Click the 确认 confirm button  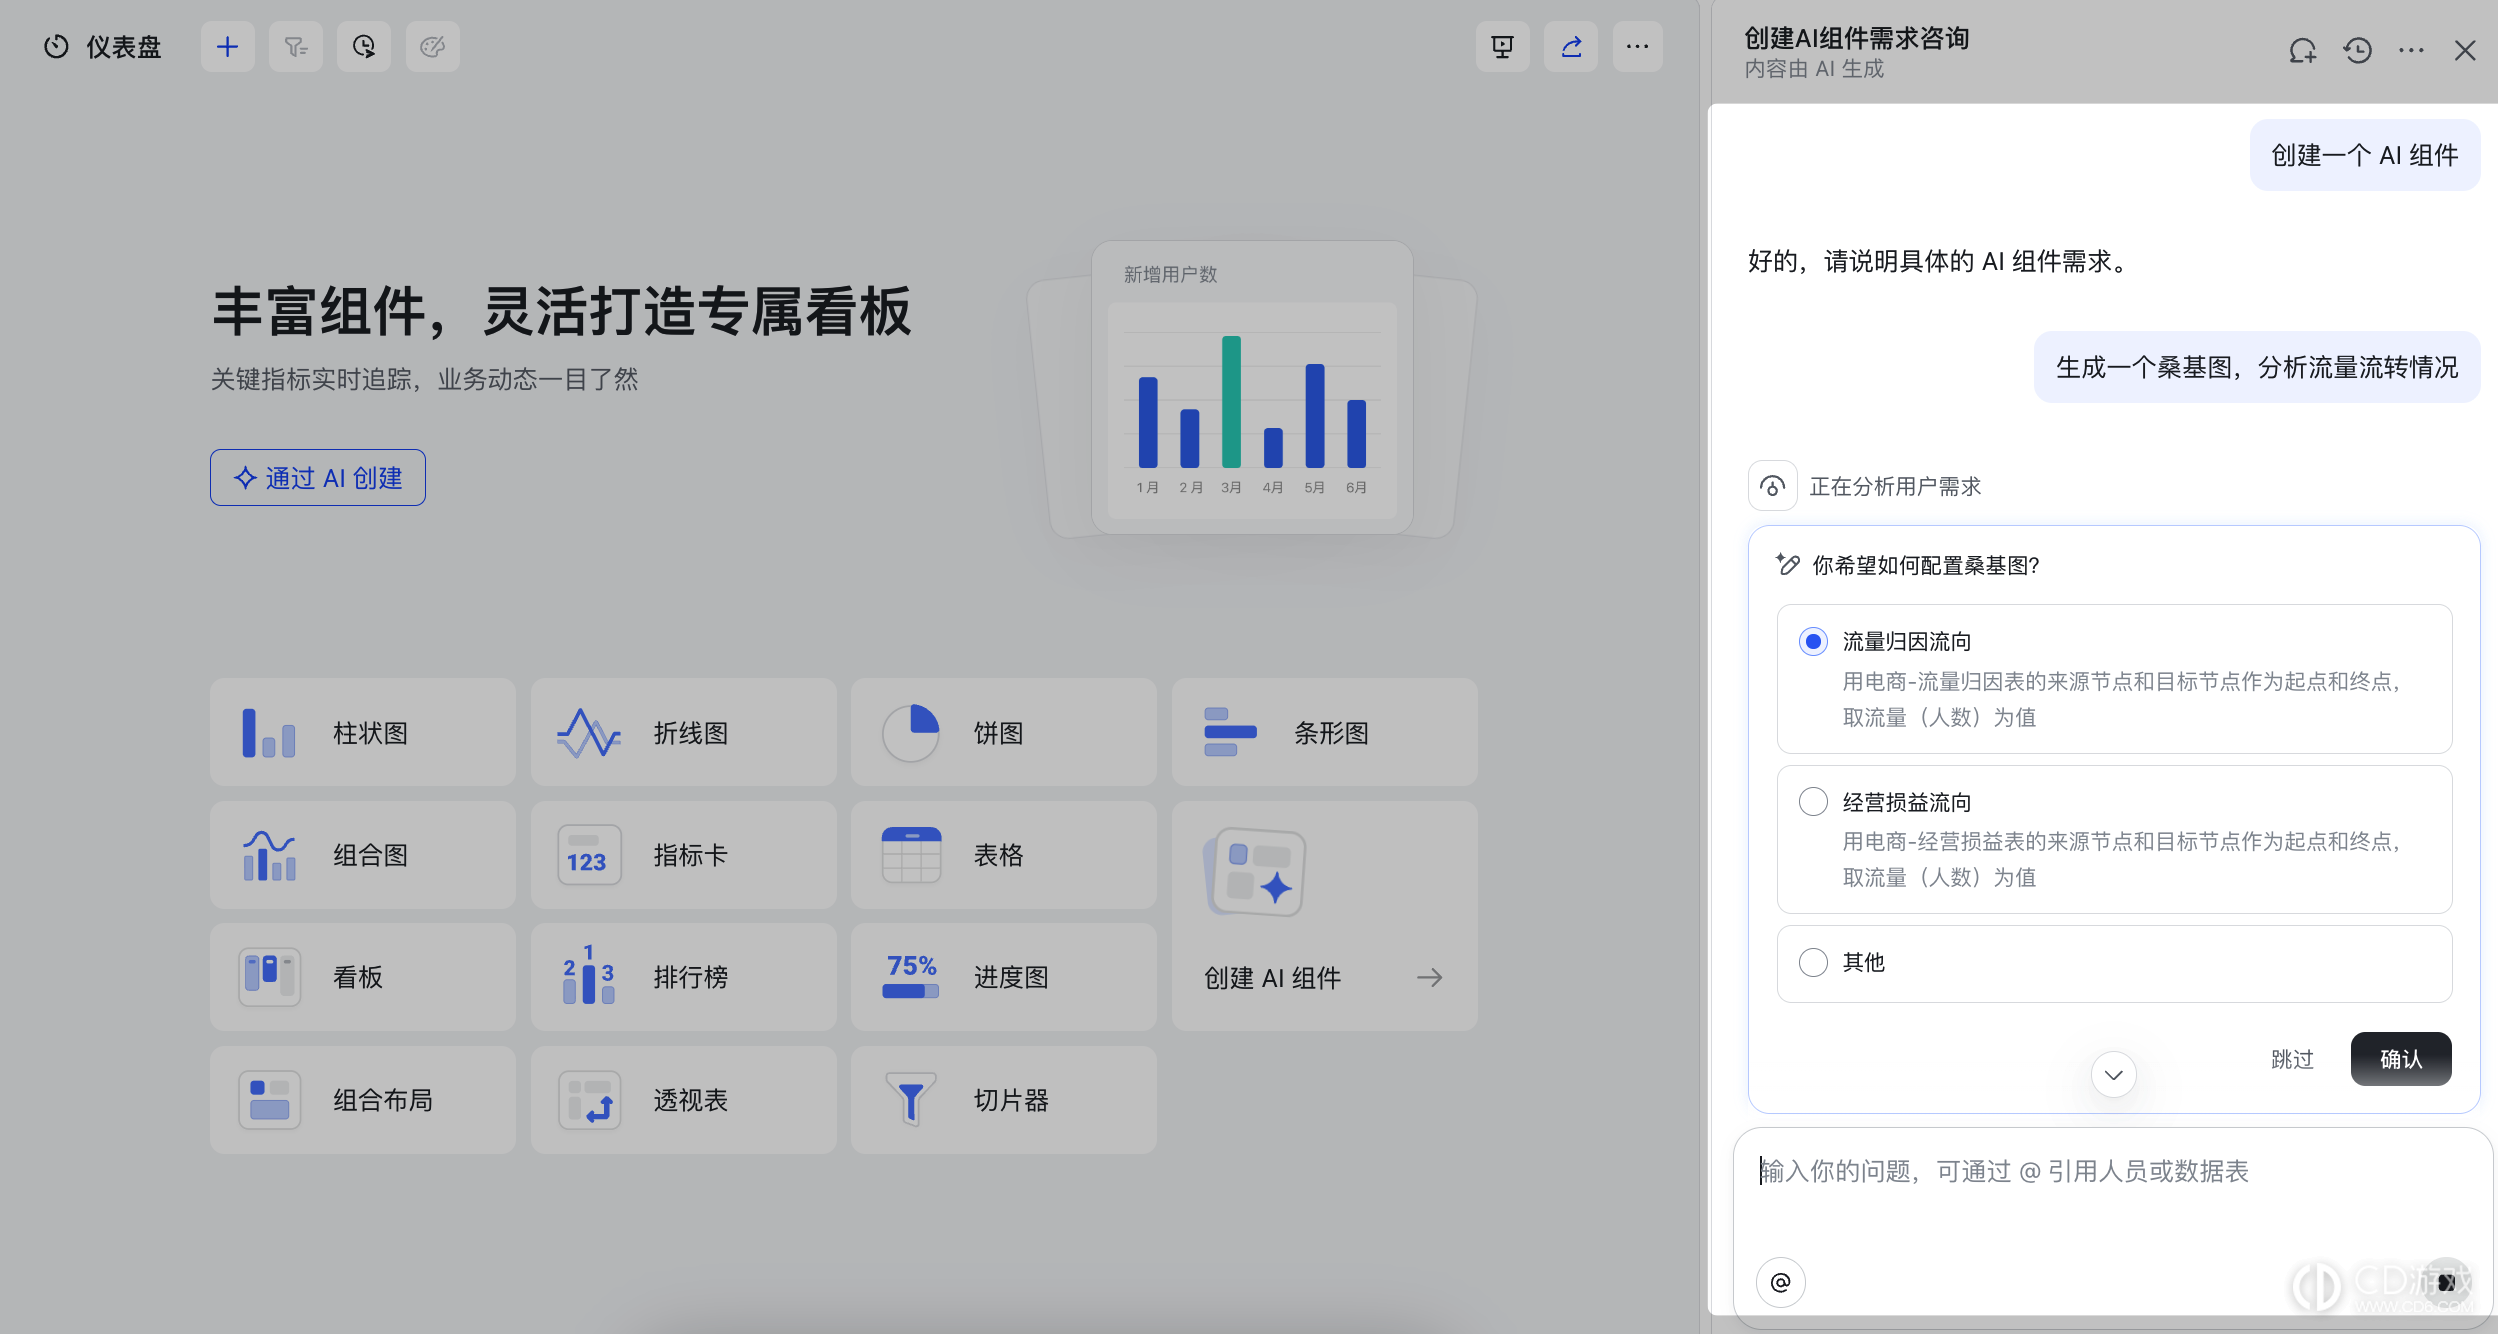coord(2401,1059)
